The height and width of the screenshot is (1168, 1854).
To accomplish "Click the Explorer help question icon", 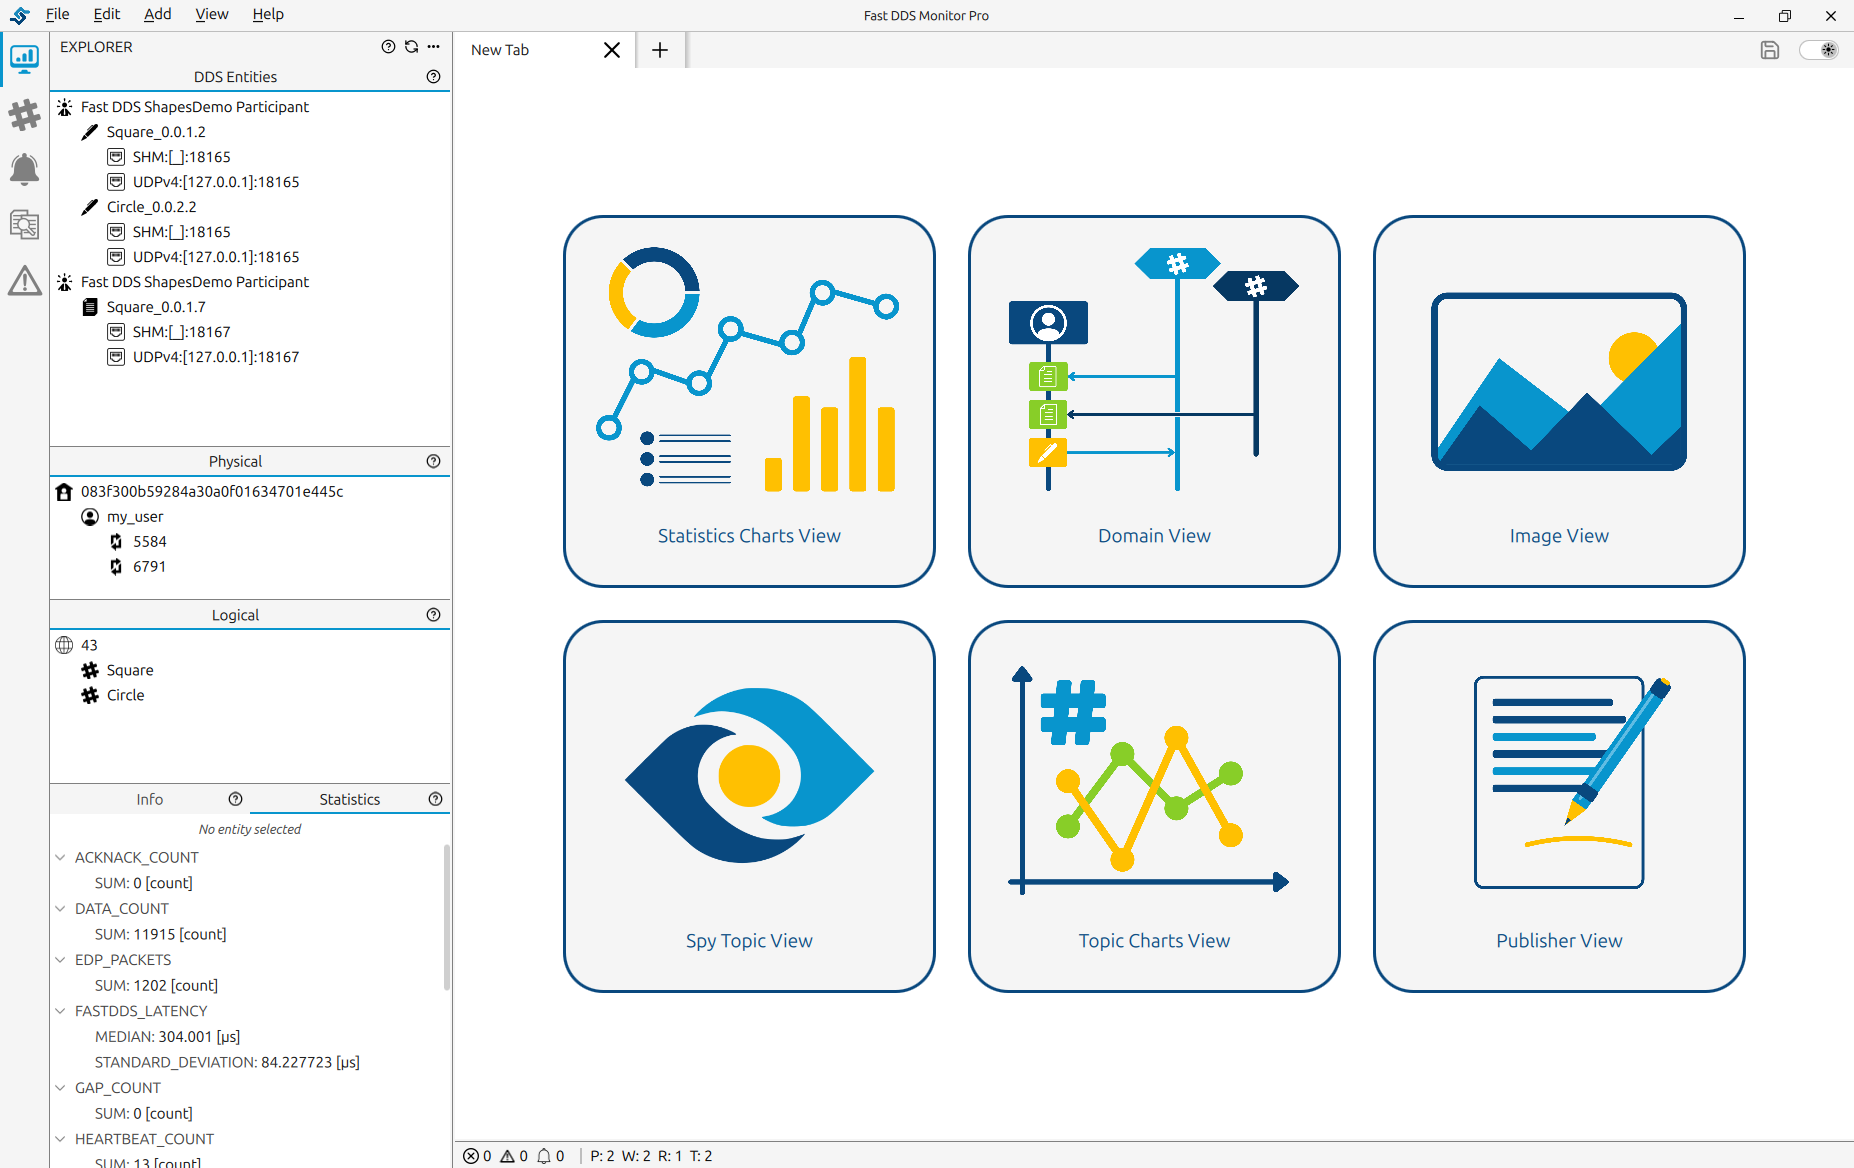I will (388, 47).
